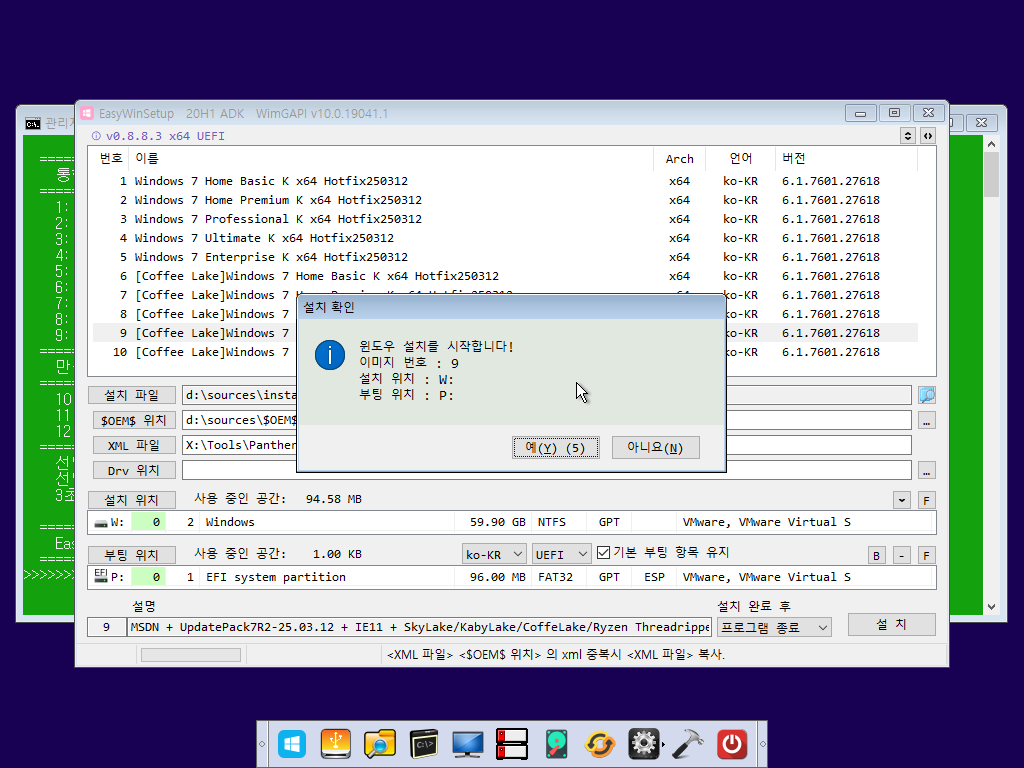
Task: Click the 설치 파일 button
Action: (x=132, y=395)
